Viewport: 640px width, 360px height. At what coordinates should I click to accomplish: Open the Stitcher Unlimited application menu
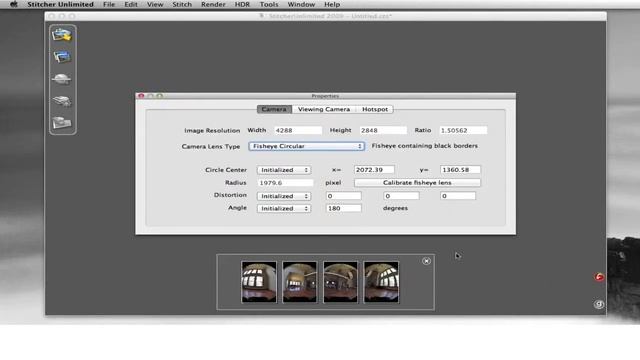pos(60,4)
